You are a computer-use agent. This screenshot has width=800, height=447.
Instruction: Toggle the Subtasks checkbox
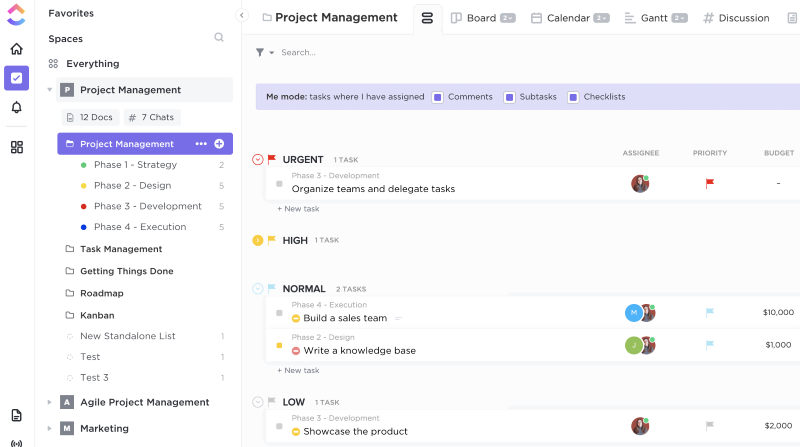[509, 97]
